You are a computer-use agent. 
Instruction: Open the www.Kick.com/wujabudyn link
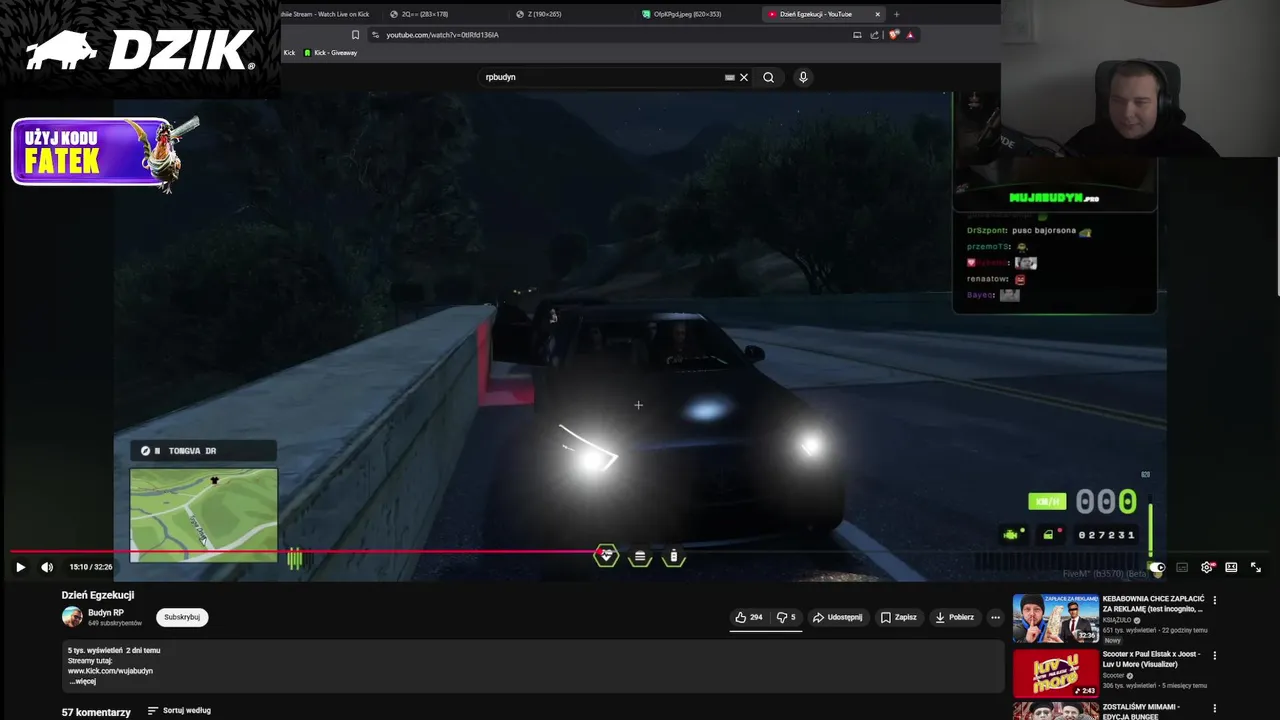[x=110, y=671]
